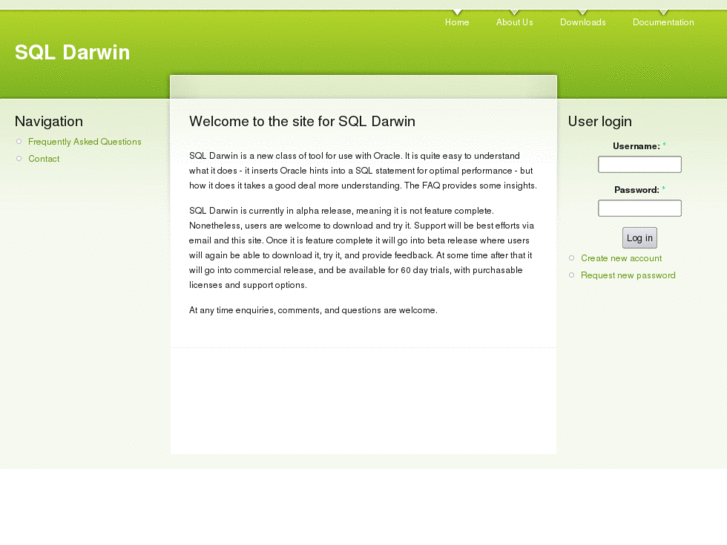This screenshot has height=545, width=727.
Task: Click the SQL Darwin site title
Action: point(72,52)
